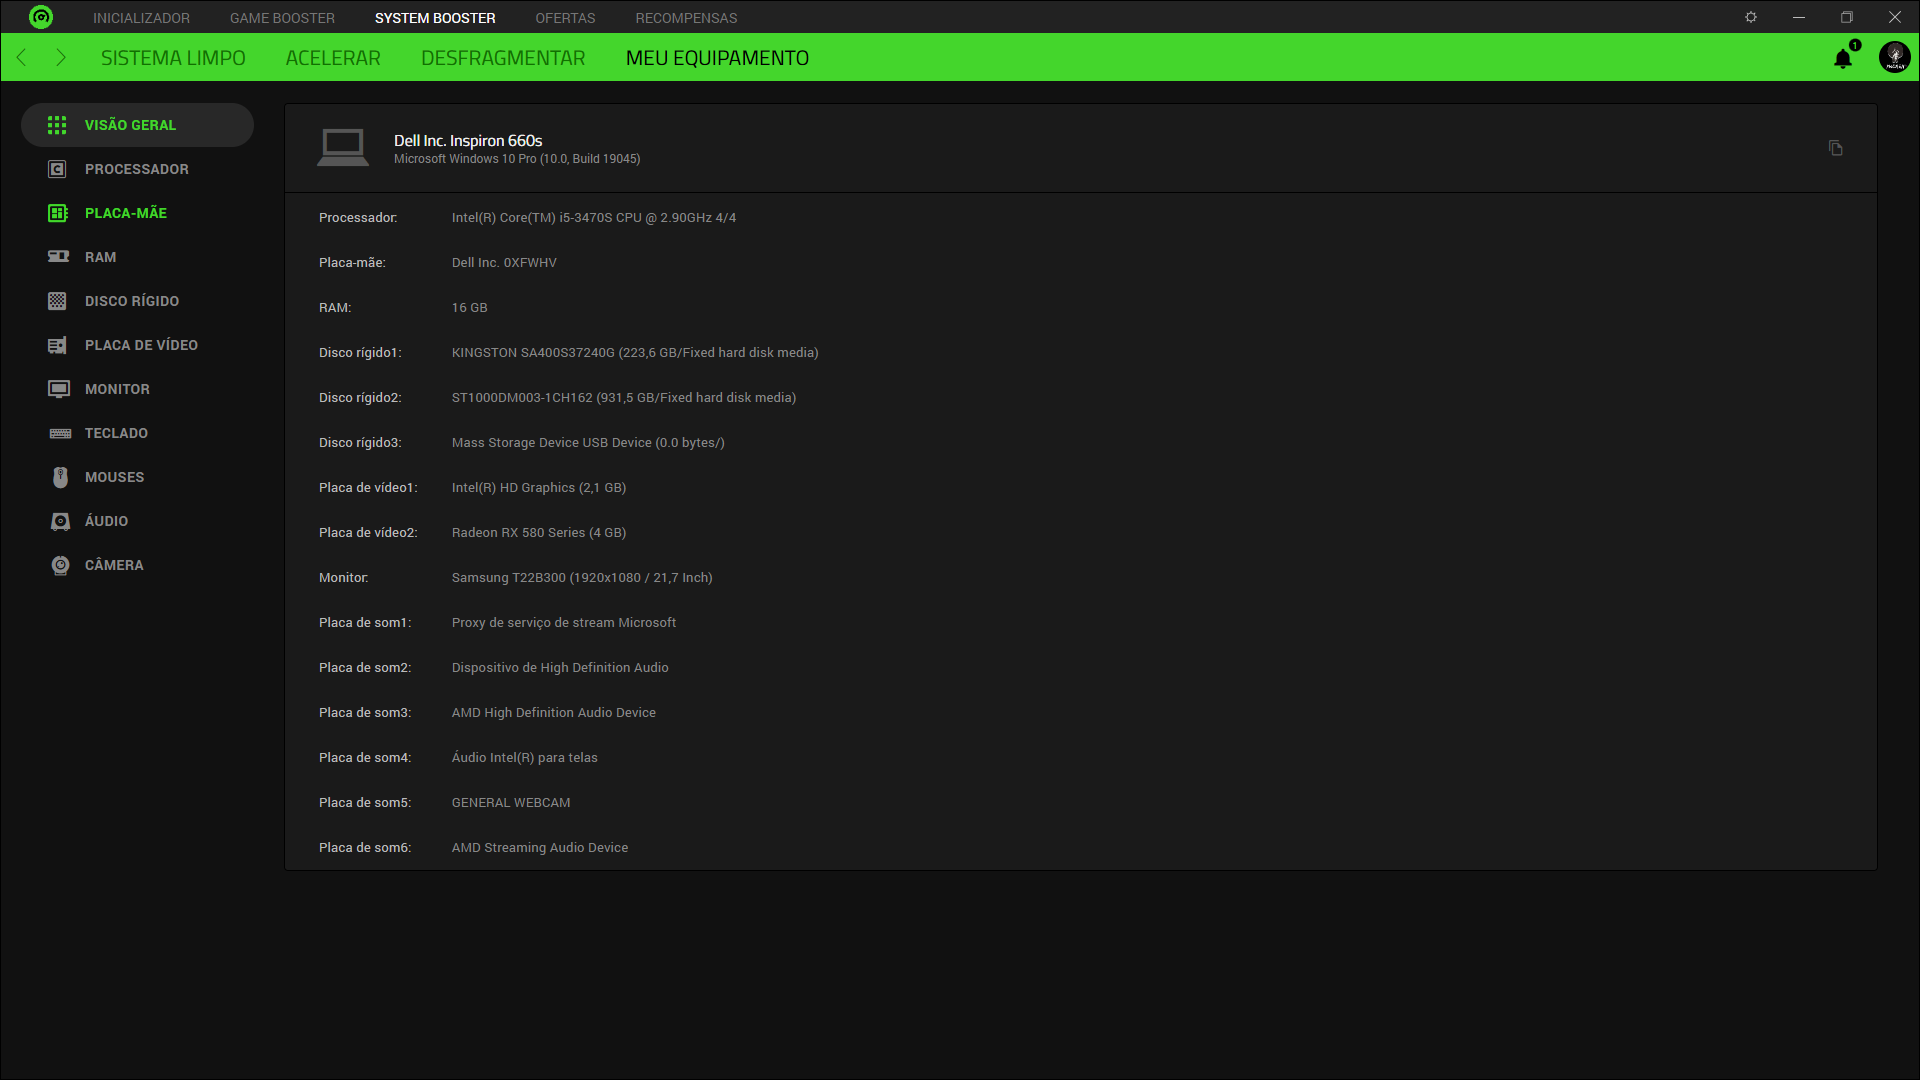Open the RAM sidebar entry
The height and width of the screenshot is (1080, 1920).
(137, 257)
